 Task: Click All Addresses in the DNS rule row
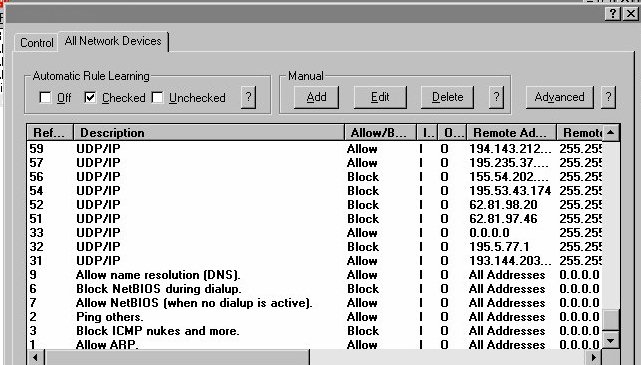507,275
